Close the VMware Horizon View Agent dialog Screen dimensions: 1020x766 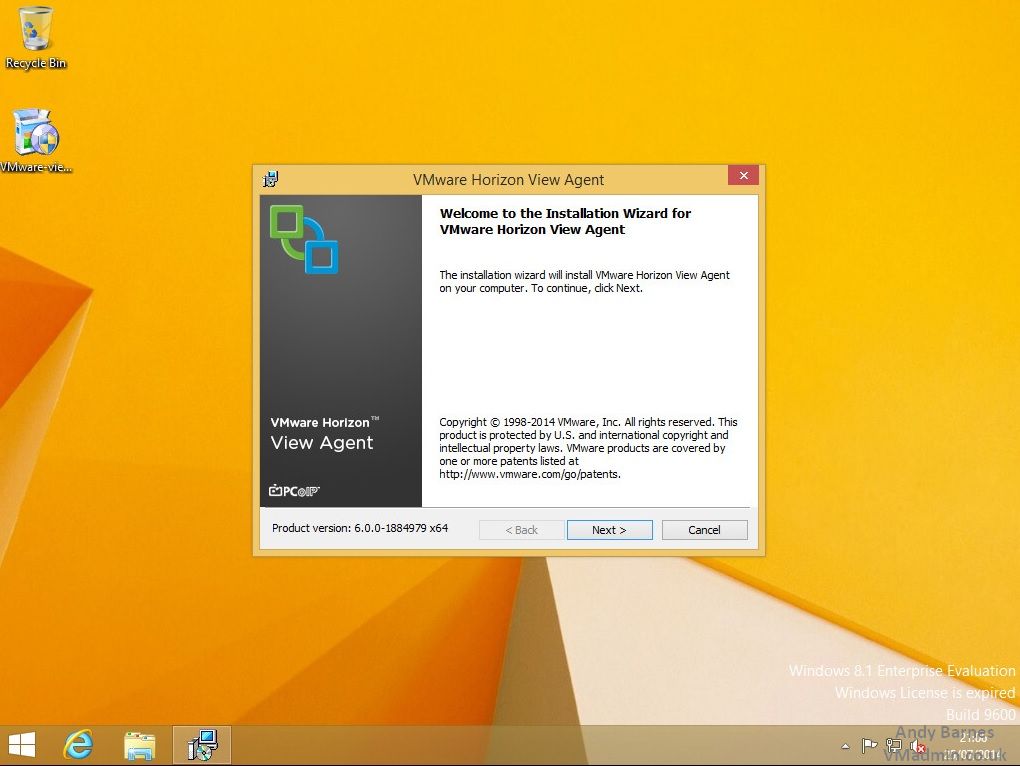pos(744,176)
